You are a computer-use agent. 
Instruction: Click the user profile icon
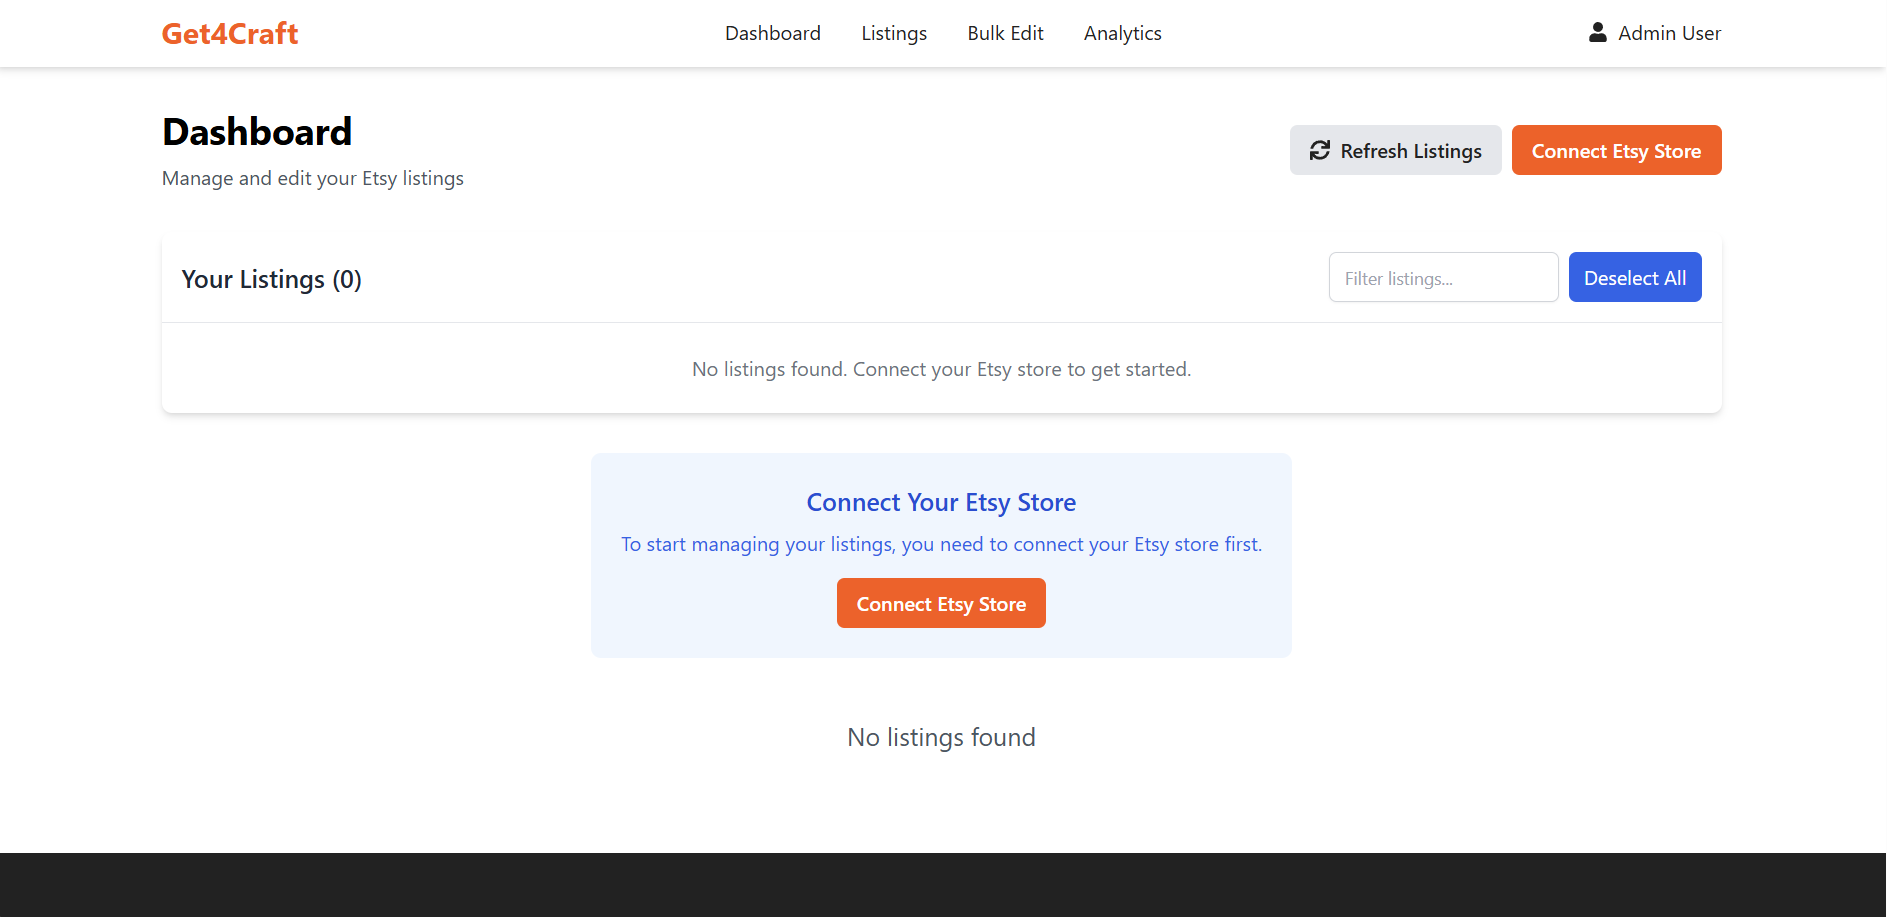(x=1598, y=33)
